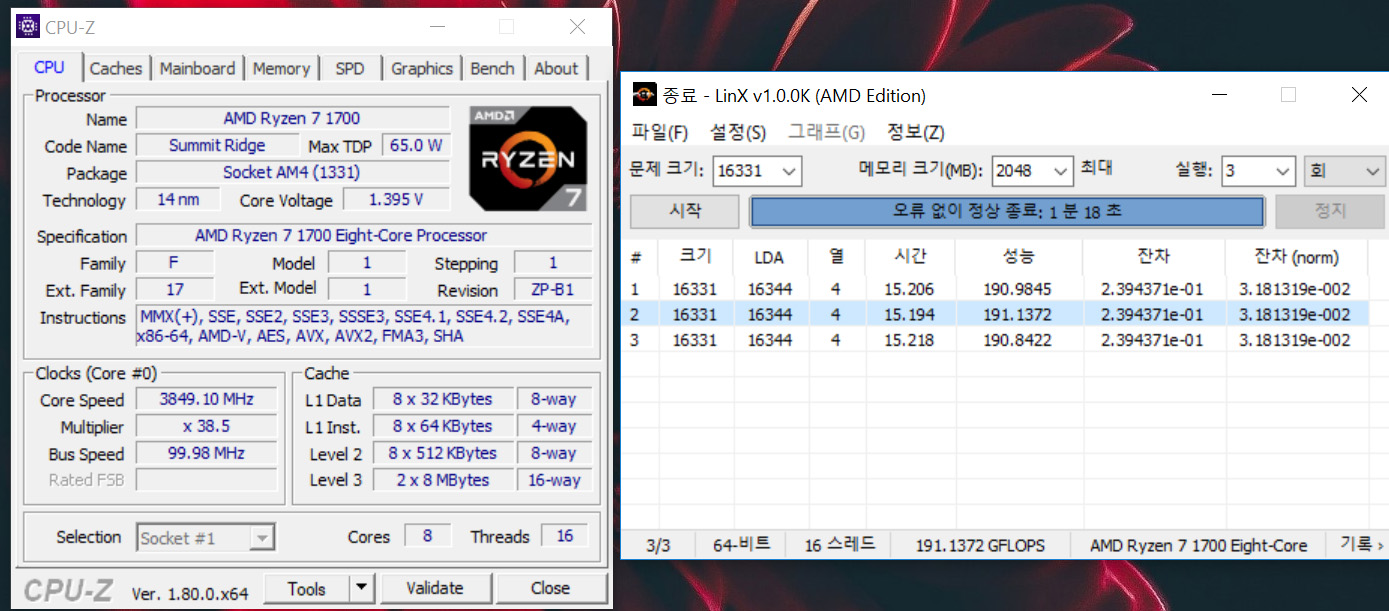Click the Socket AM4 (1331) package field
The height and width of the screenshot is (611, 1389).
coord(292,173)
